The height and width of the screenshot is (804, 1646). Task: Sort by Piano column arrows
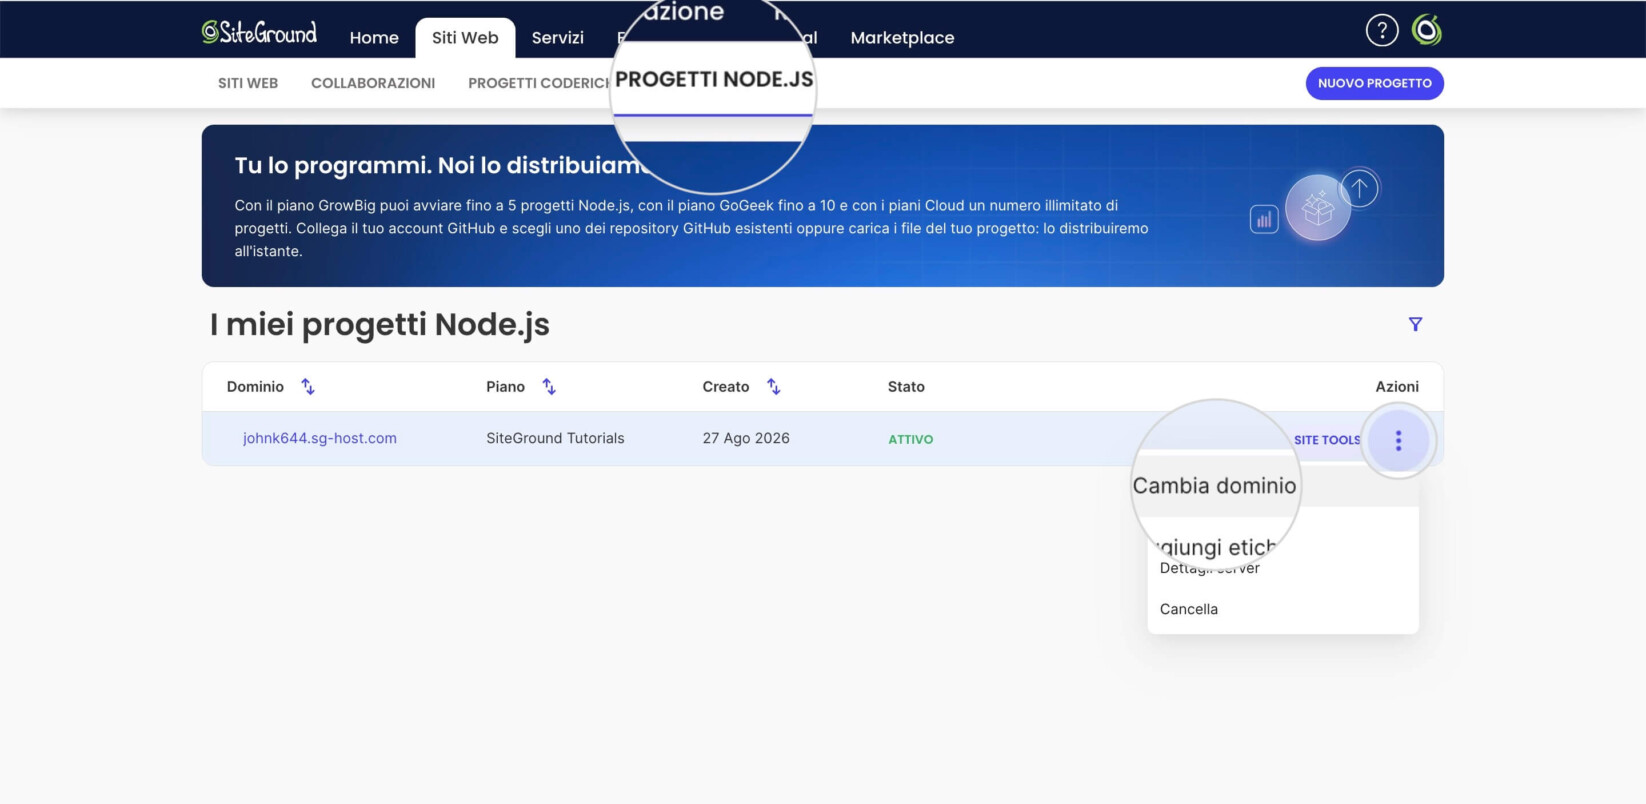[549, 387]
